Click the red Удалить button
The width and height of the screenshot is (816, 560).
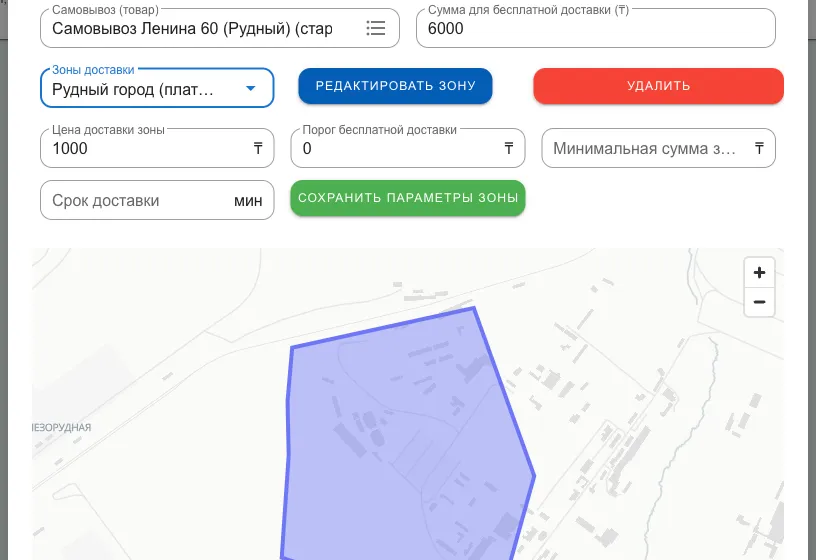(658, 86)
